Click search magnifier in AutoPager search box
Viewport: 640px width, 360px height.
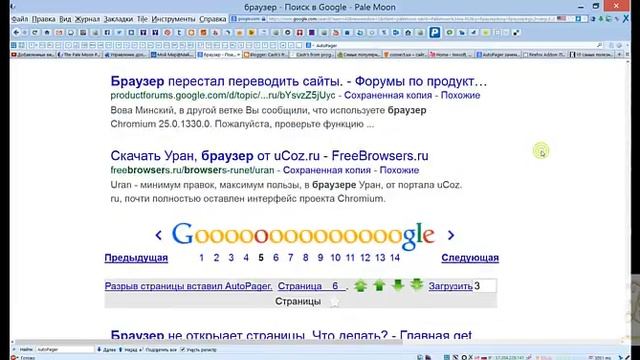[599, 45]
